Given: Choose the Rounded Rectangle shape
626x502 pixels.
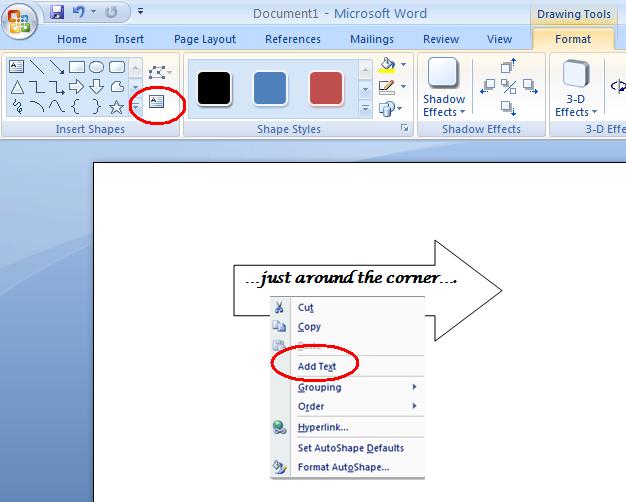Looking at the screenshot, I should coord(117,67).
